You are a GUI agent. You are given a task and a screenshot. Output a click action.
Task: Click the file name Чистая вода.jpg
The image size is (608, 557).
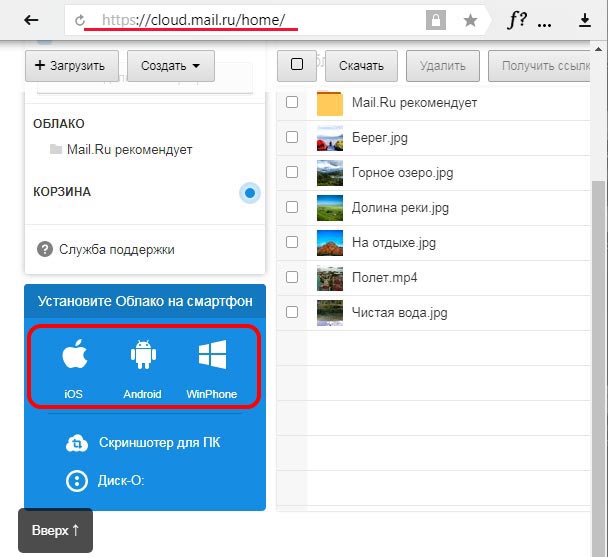[399, 313]
